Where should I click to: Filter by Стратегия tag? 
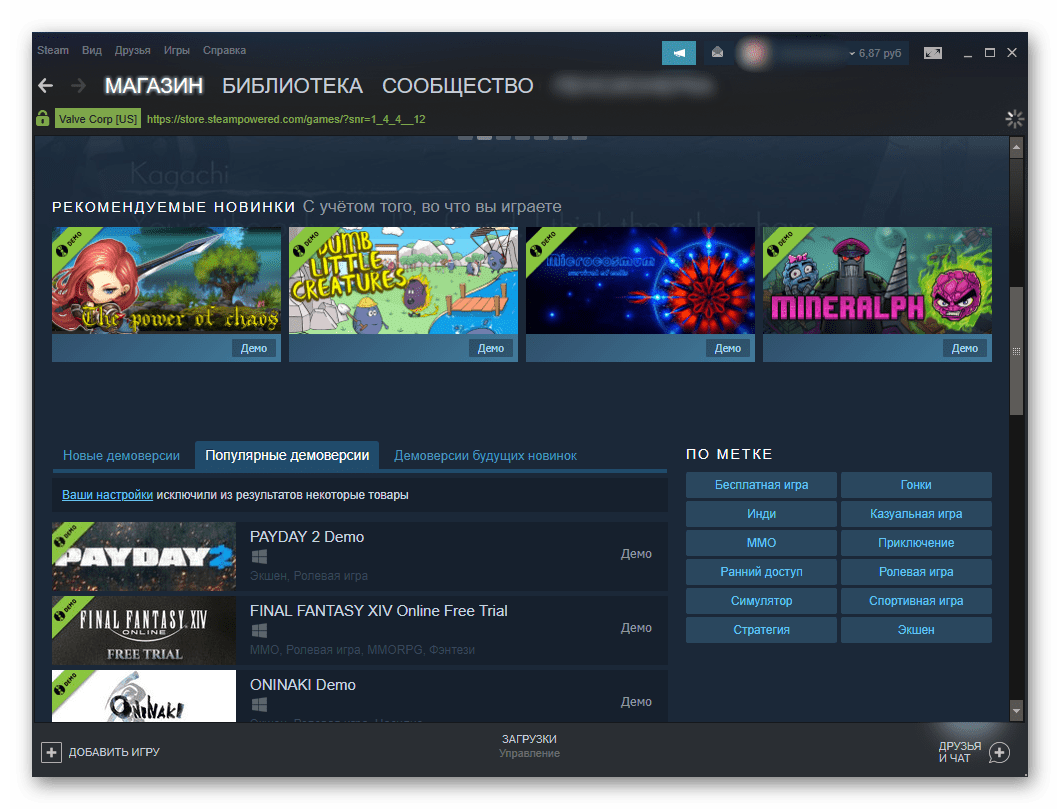761,630
